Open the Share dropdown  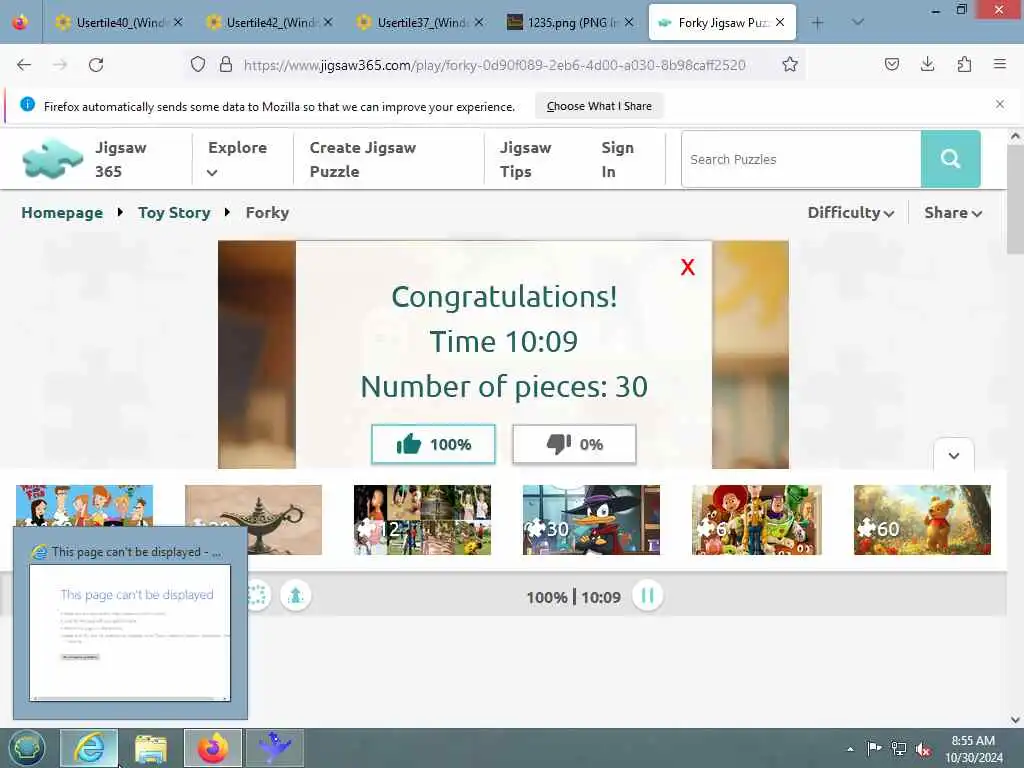(x=953, y=213)
